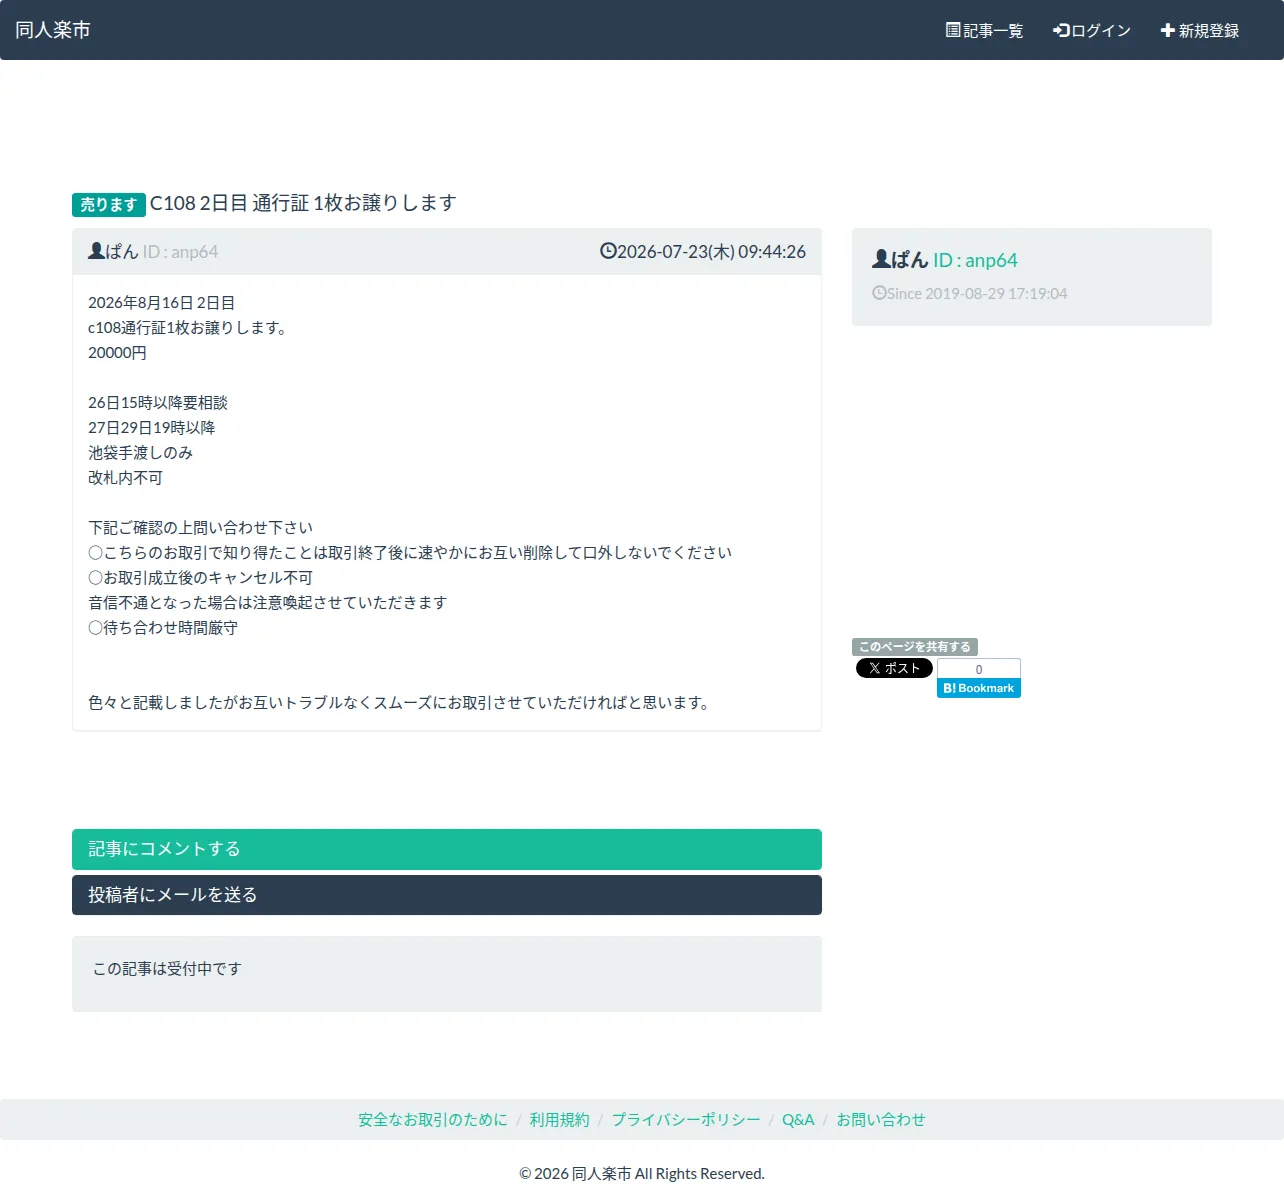Click the 投稿者にメールを送る button
The height and width of the screenshot is (1186, 1284).
[x=447, y=895]
